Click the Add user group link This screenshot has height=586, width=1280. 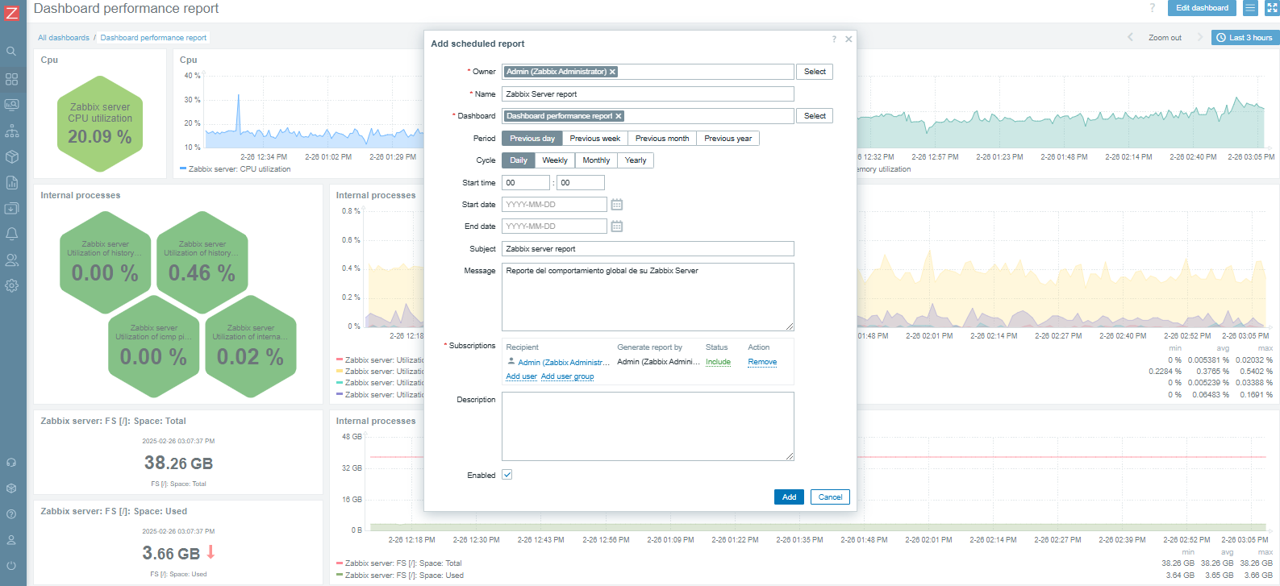point(567,377)
